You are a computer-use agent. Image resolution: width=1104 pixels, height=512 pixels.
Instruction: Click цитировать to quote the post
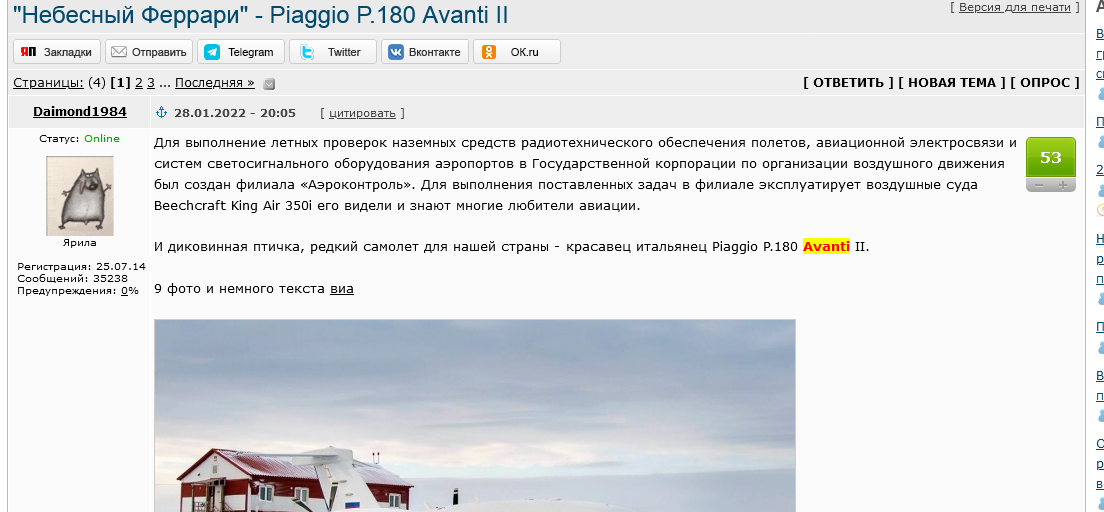pos(362,113)
